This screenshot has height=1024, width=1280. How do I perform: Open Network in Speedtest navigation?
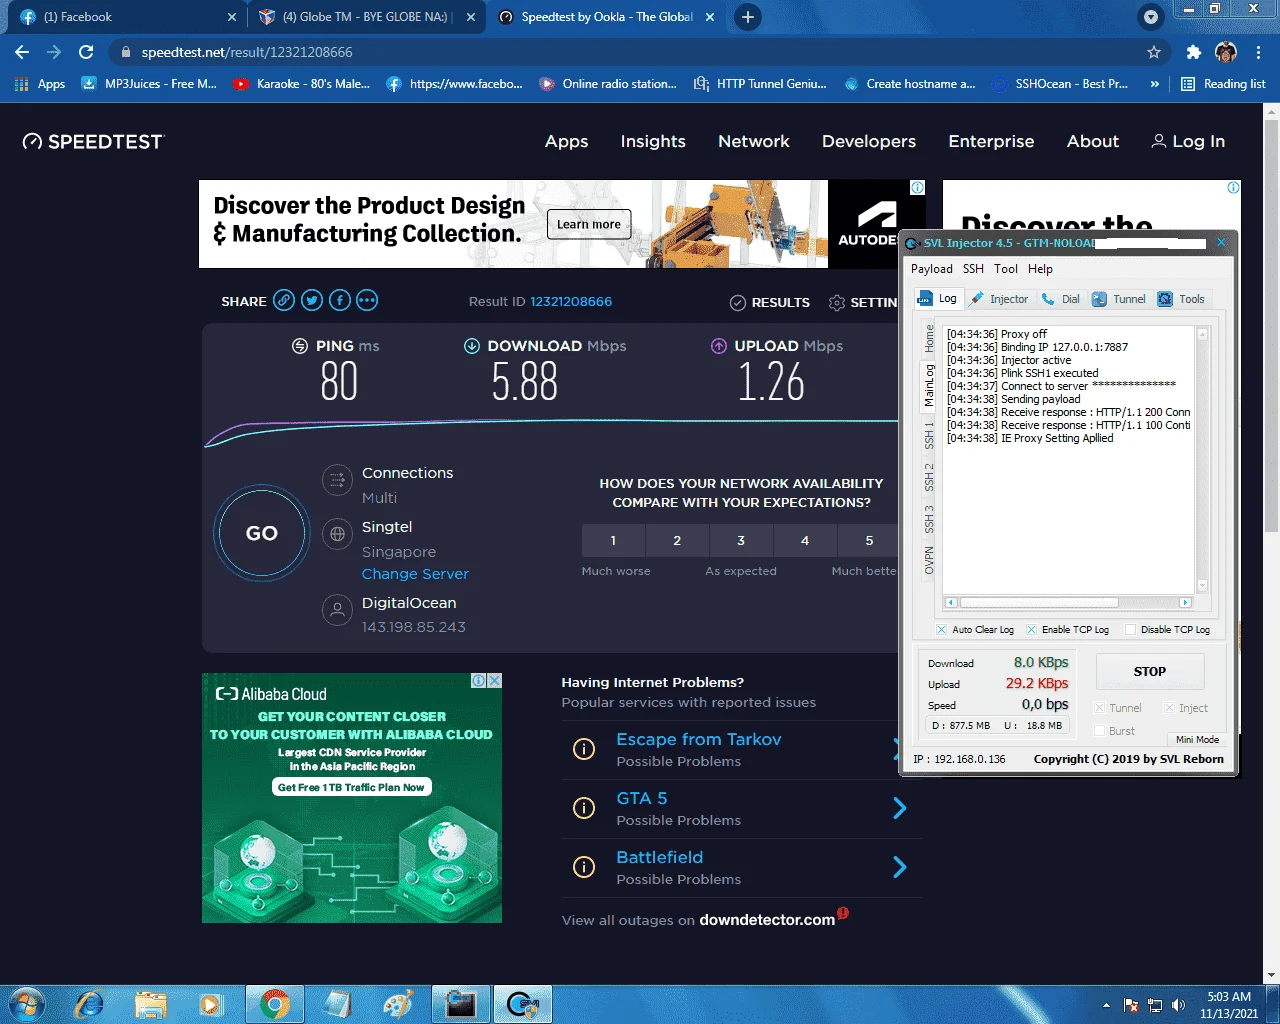[754, 141]
